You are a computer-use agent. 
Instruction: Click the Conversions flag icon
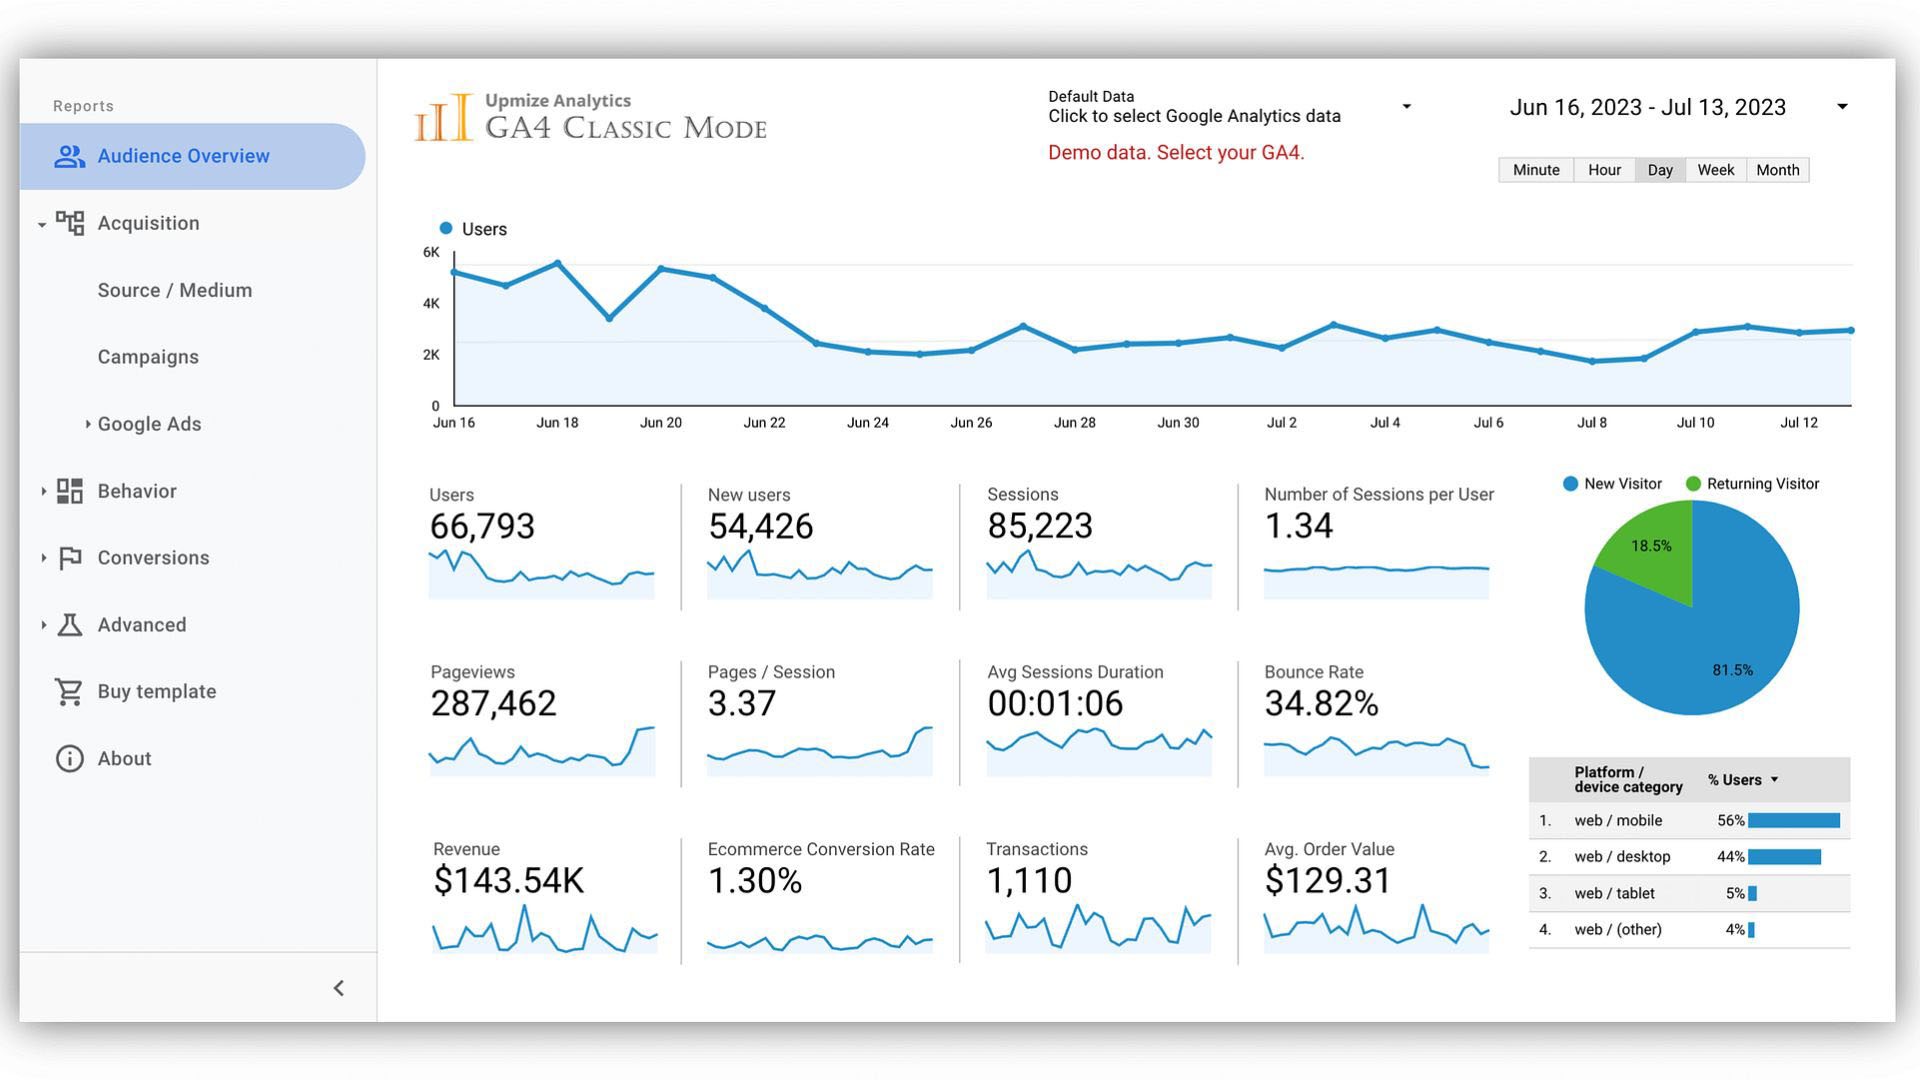(x=69, y=558)
